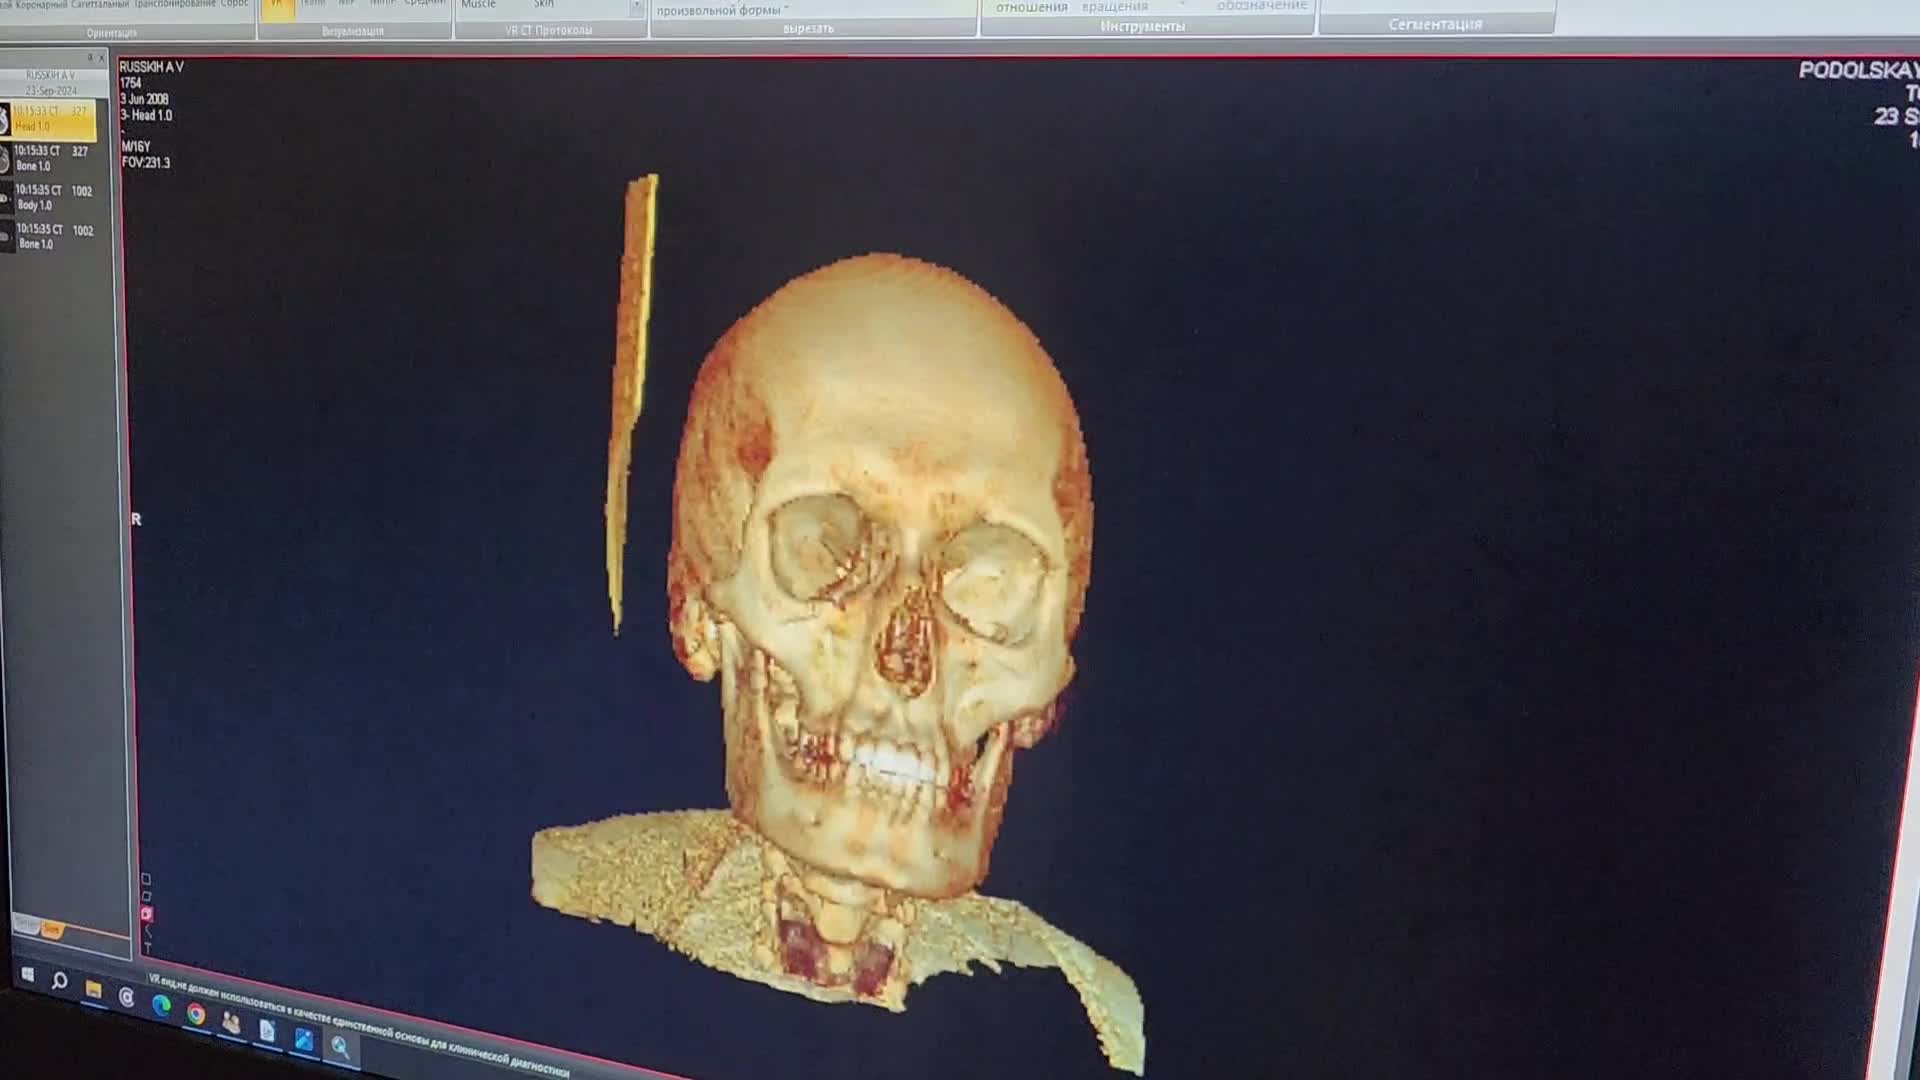Viewport: 1920px width, 1080px height.
Task: Pin the series browser panel
Action: point(90,58)
